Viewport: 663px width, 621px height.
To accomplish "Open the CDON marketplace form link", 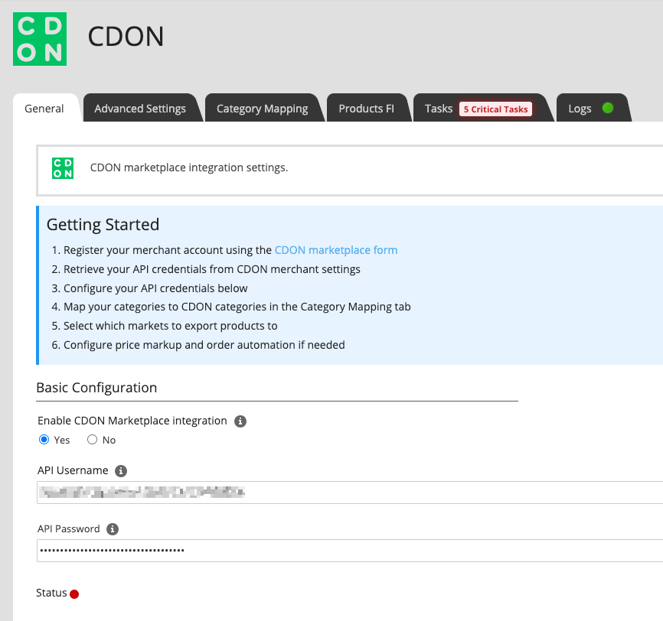I will [336, 250].
